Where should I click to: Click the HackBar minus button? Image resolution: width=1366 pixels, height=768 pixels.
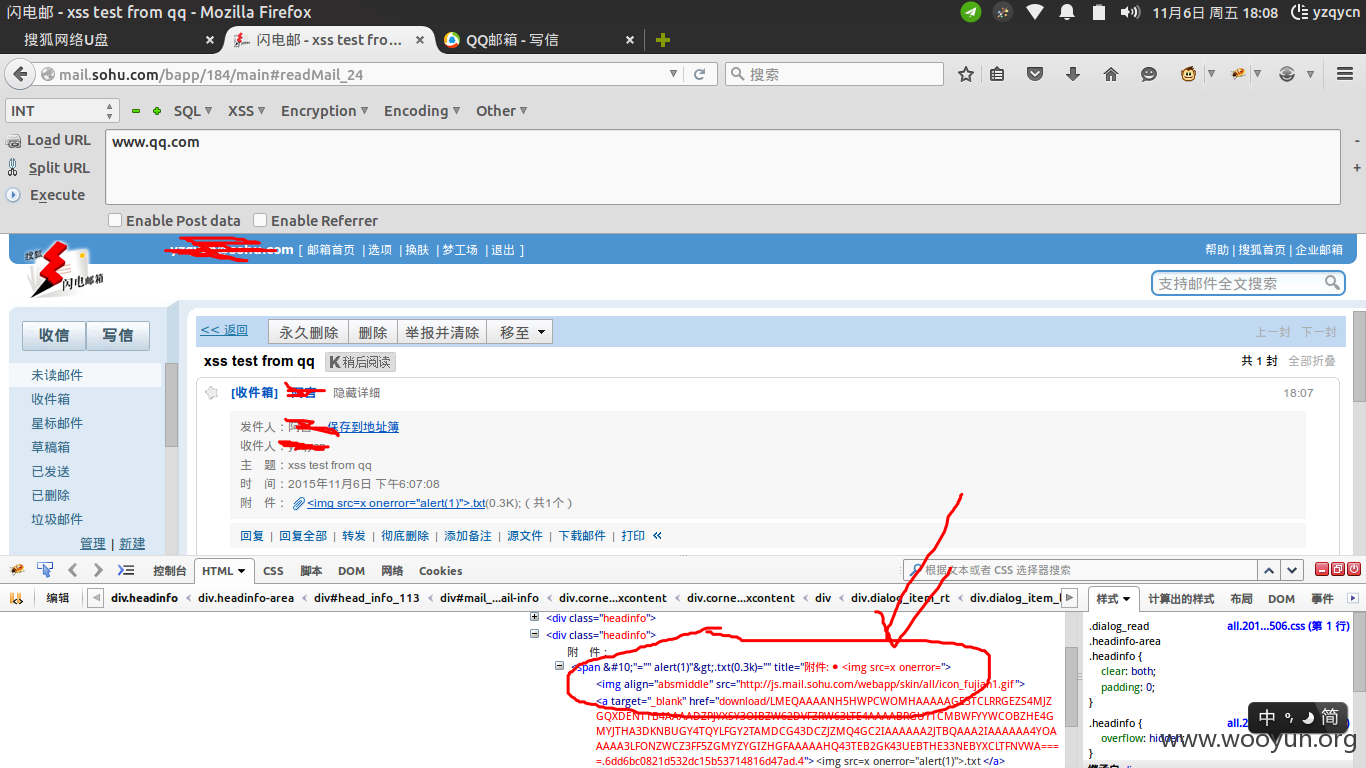point(136,111)
